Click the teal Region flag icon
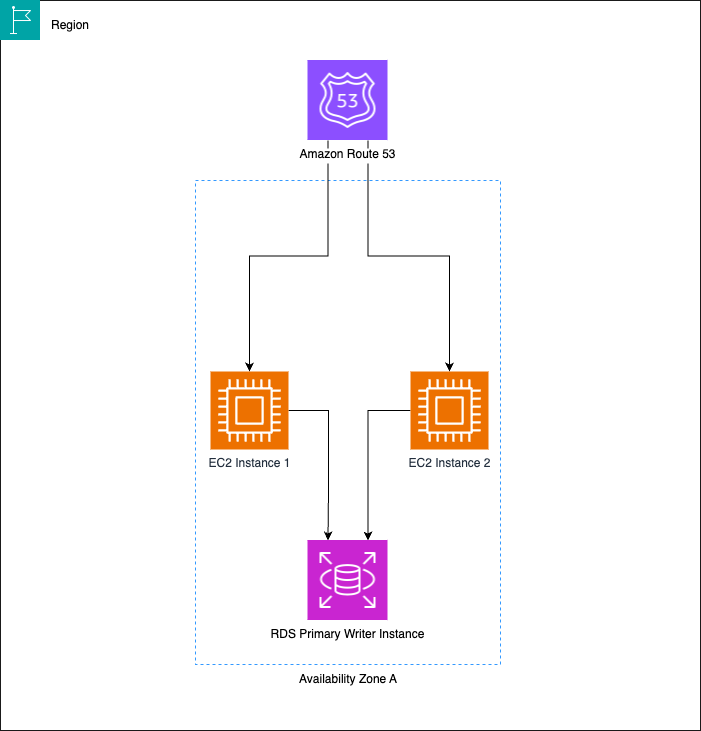701x731 pixels. click(20, 20)
